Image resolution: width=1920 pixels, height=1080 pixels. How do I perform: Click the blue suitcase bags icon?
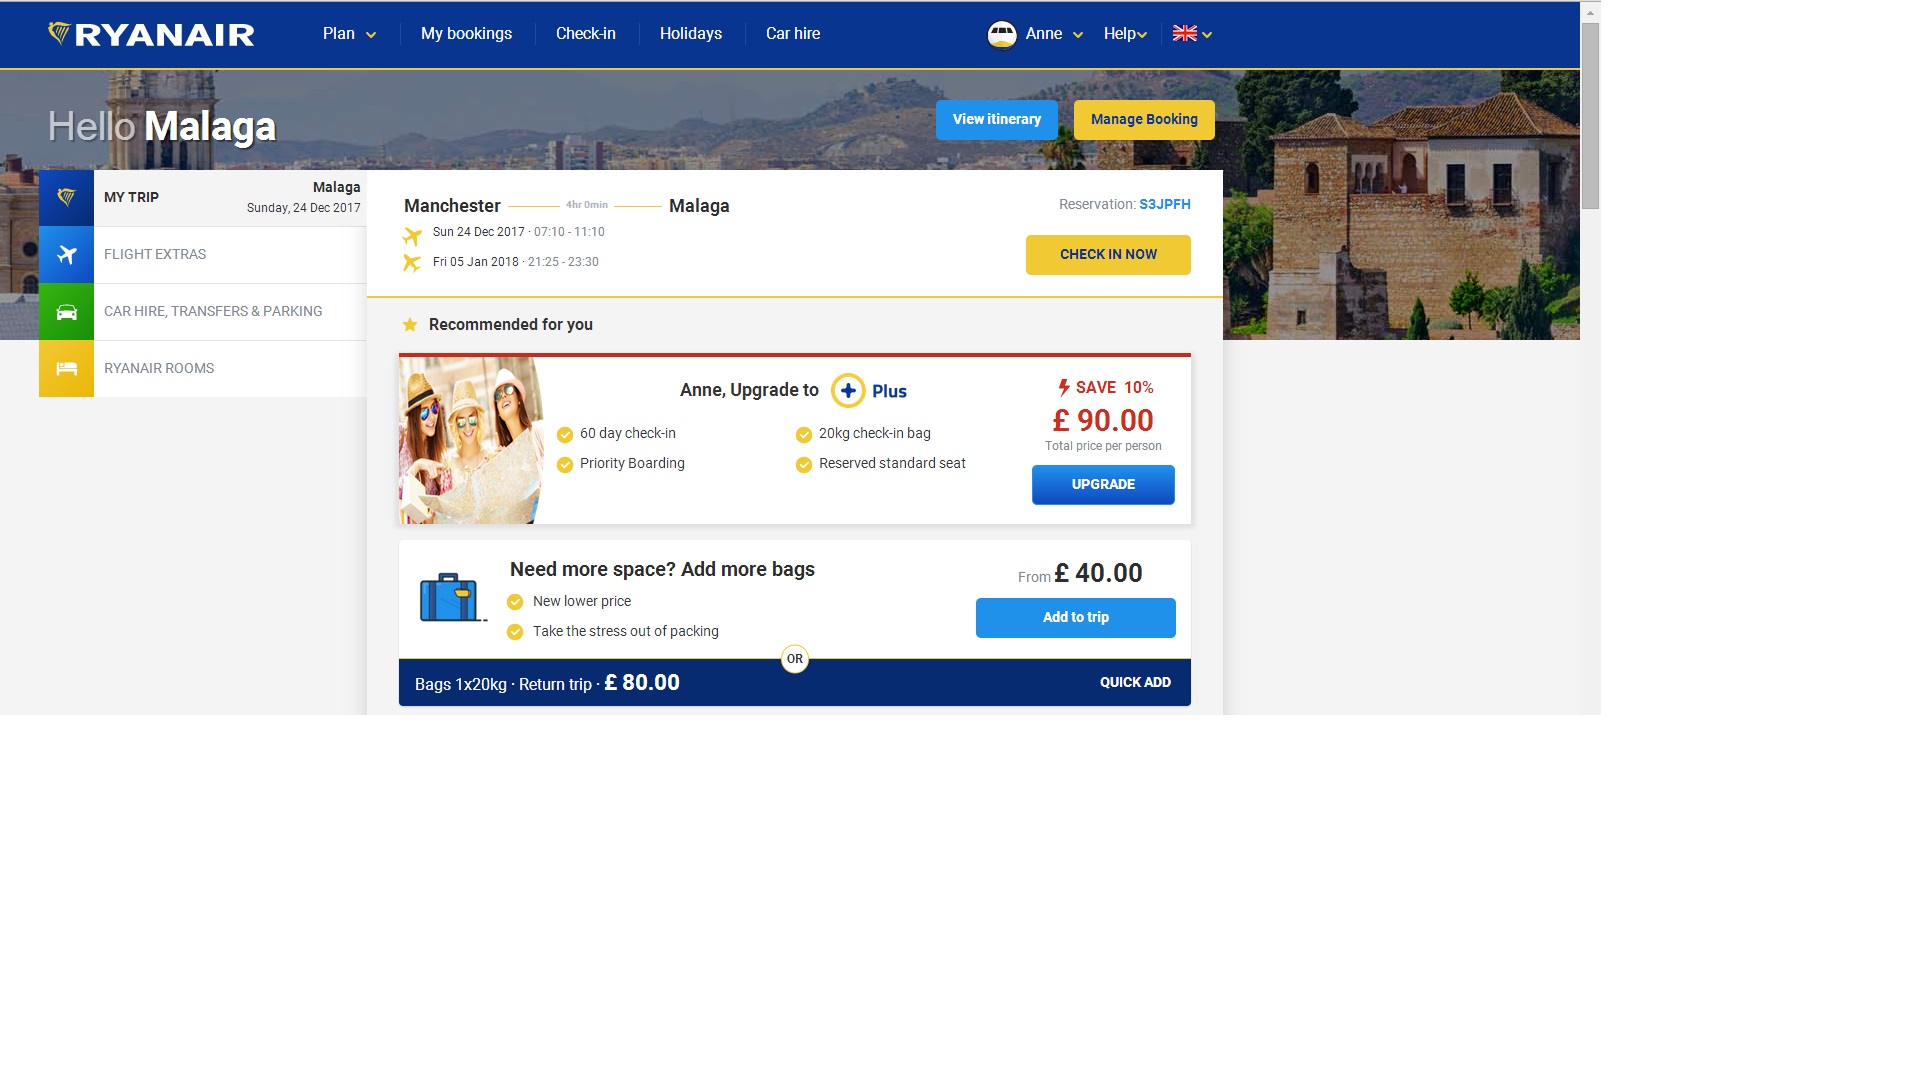[x=452, y=597]
